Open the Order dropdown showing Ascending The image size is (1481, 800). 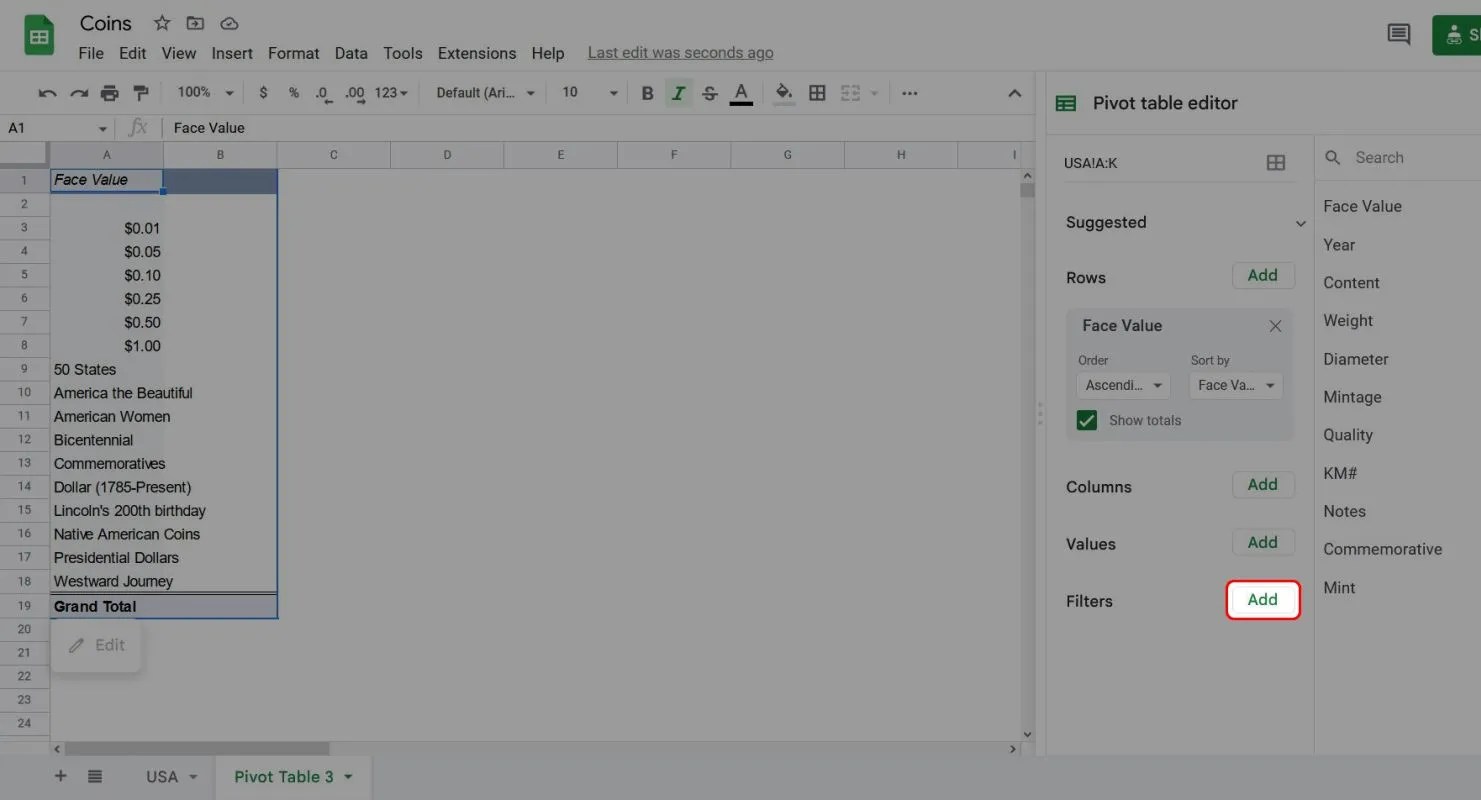(x=1122, y=385)
